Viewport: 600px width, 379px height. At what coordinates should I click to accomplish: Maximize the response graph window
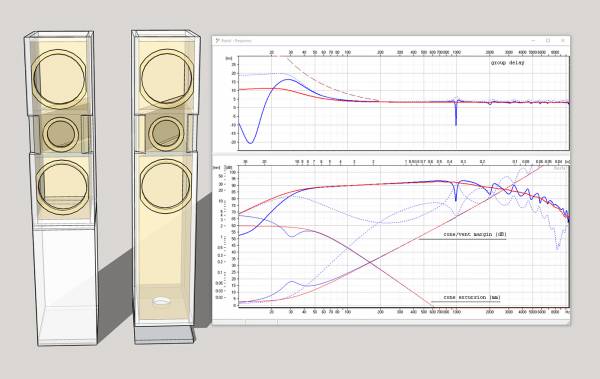tap(548, 40)
